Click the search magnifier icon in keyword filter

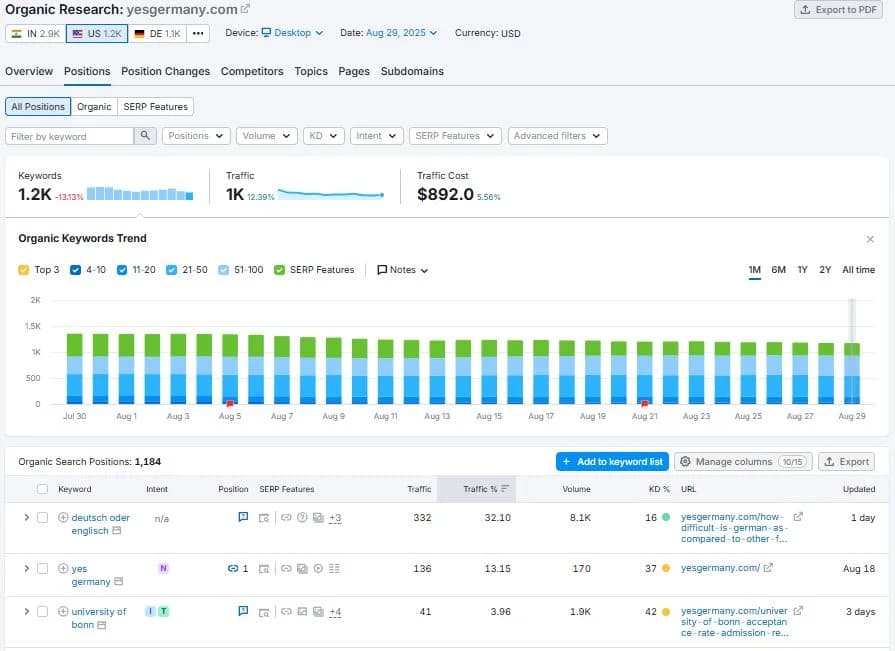click(x=145, y=136)
